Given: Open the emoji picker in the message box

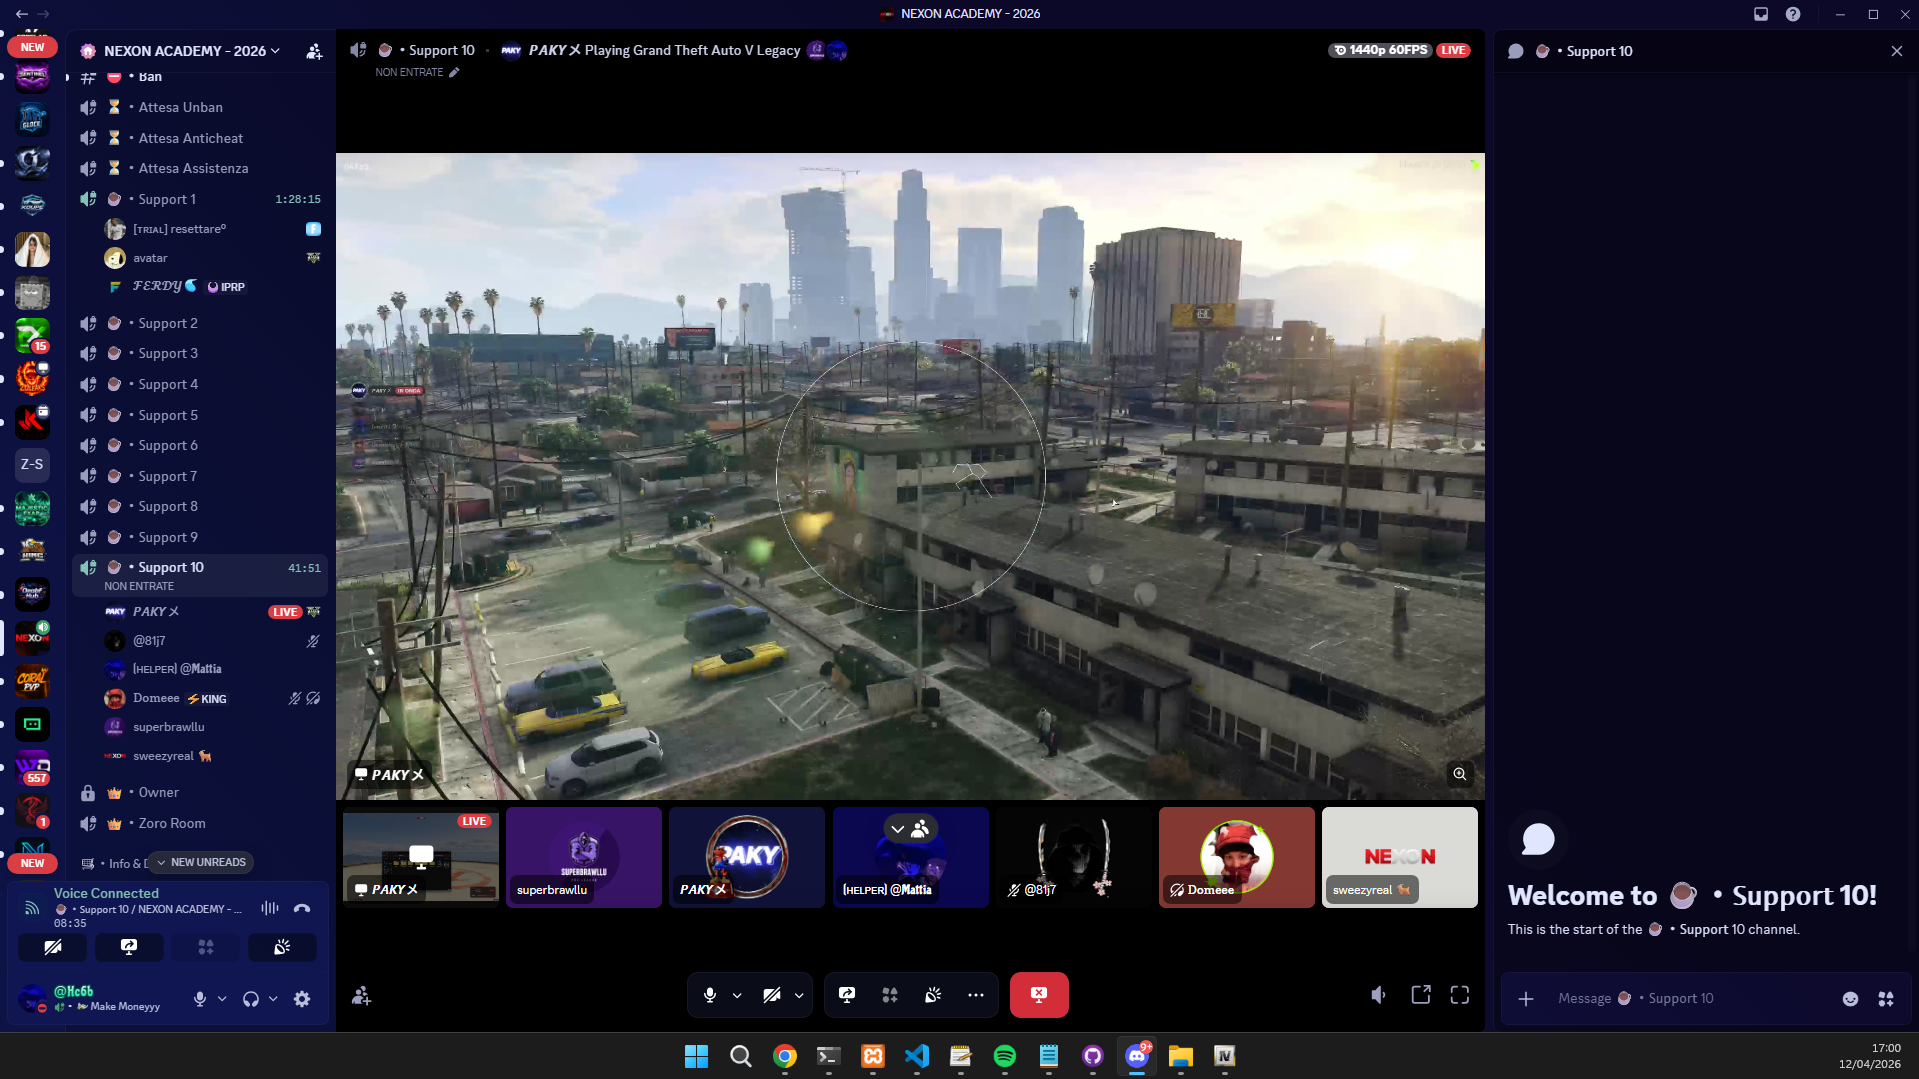Looking at the screenshot, I should [x=1851, y=998].
